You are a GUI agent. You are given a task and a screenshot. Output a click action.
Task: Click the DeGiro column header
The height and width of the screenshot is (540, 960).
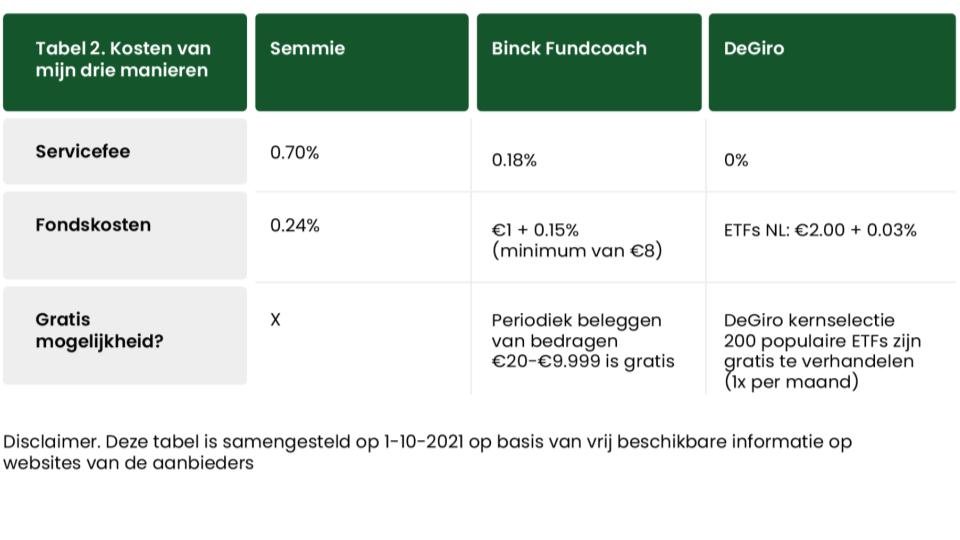point(754,49)
